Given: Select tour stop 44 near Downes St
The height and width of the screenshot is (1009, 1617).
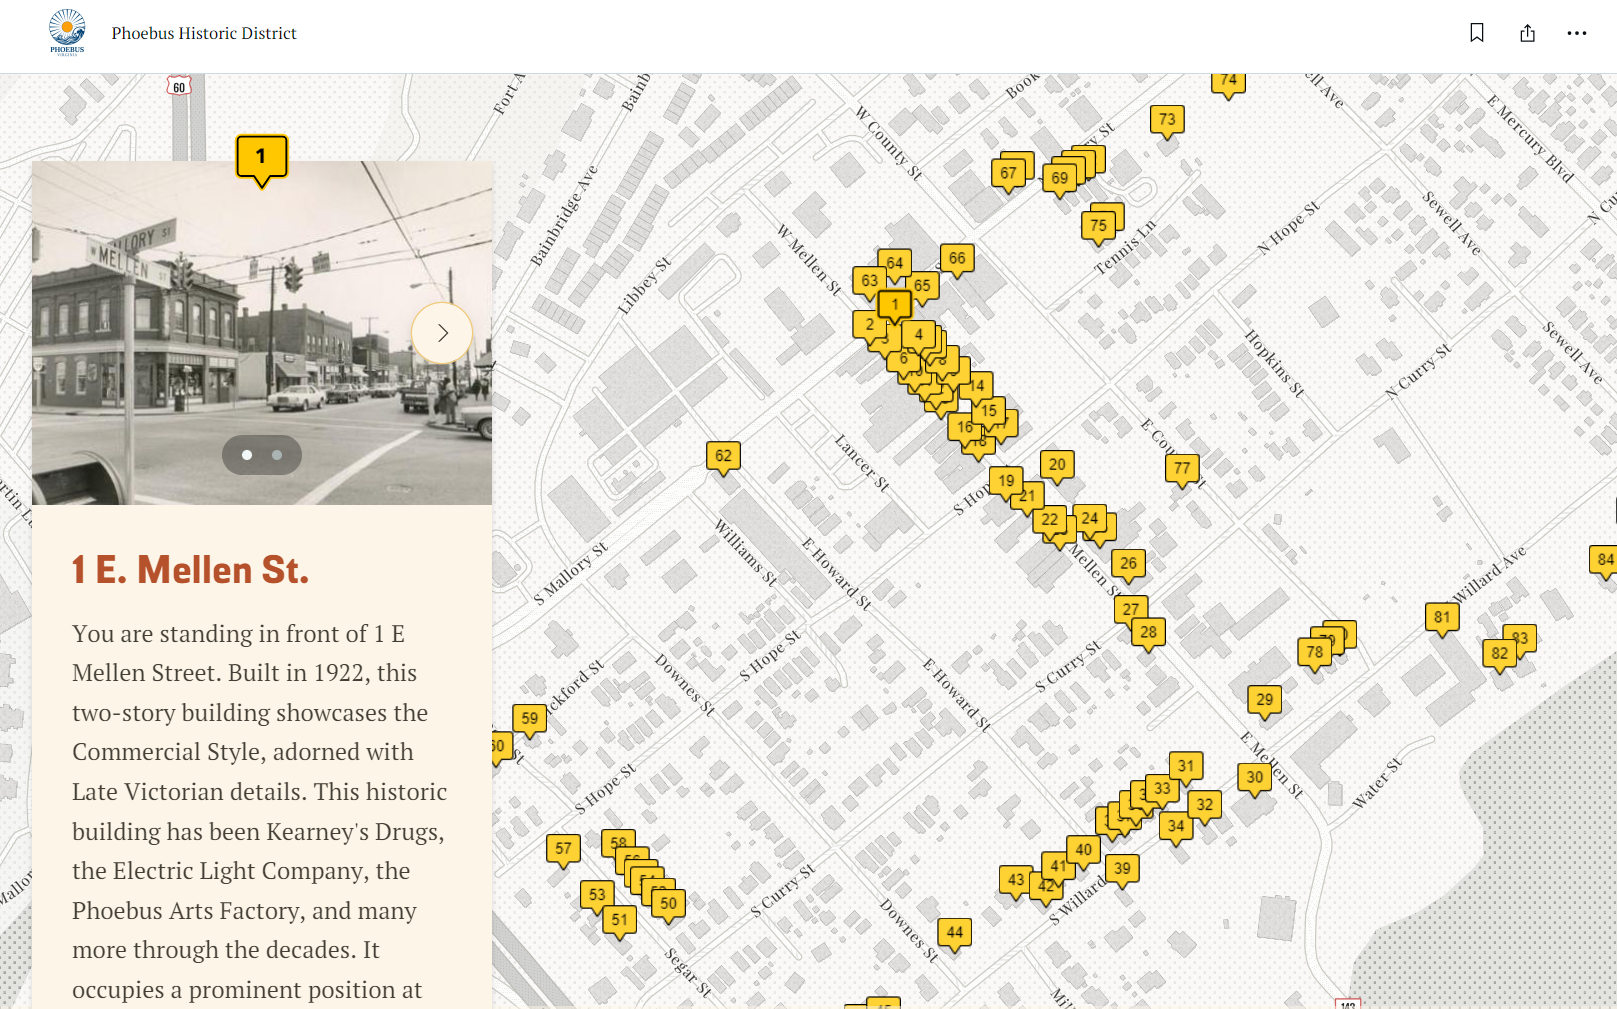Looking at the screenshot, I should [x=954, y=930].
